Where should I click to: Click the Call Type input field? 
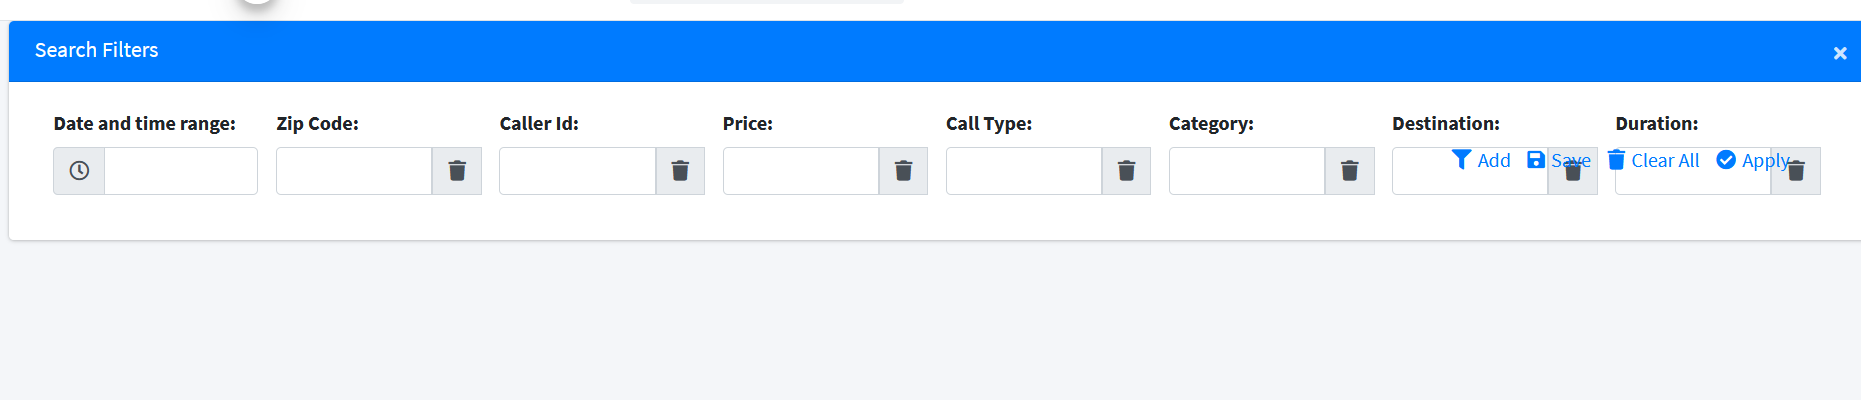(1023, 171)
